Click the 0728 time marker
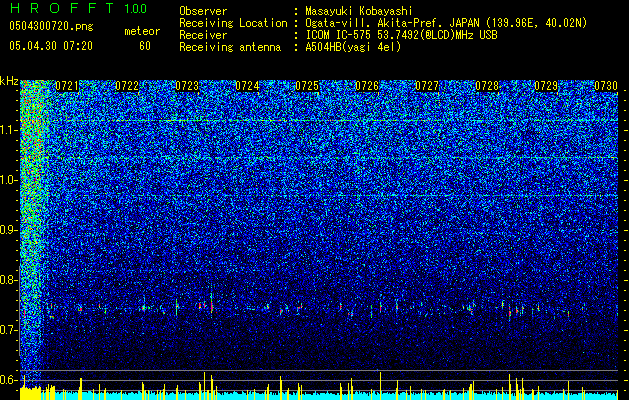Screen dimensions: 629x400 [487, 86]
